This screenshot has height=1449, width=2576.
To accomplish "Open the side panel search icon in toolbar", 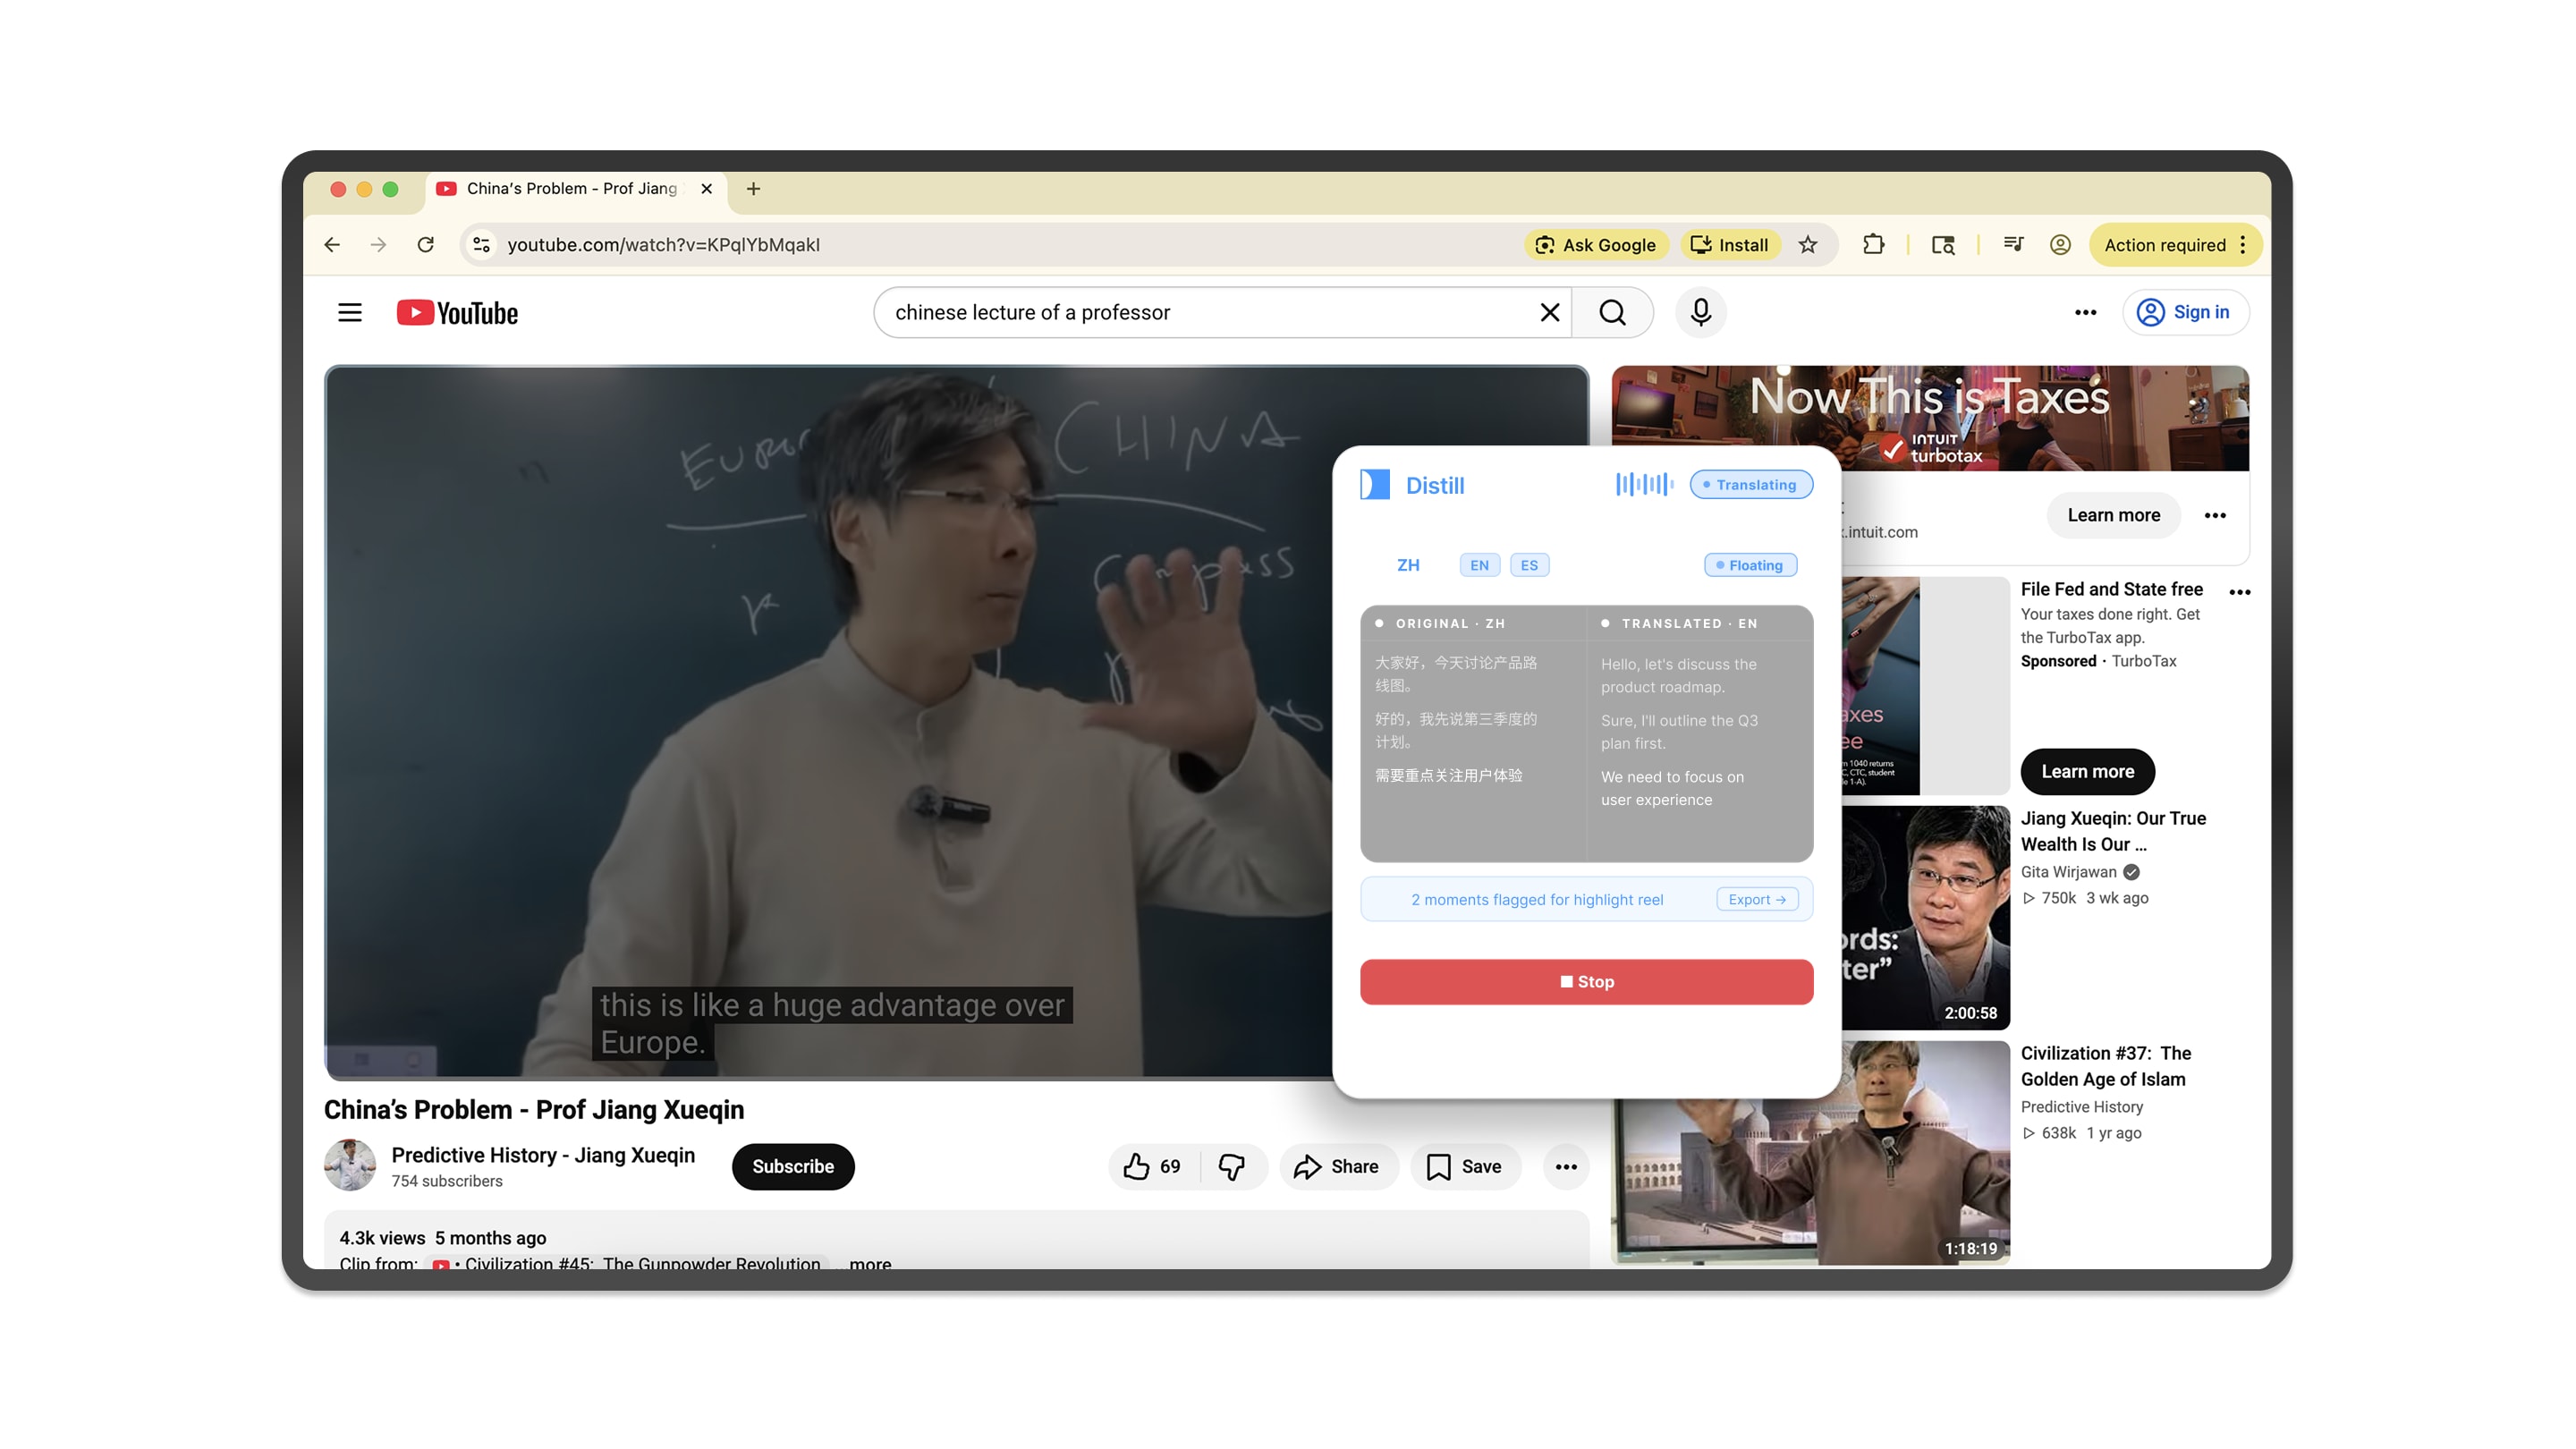I will coord(1943,245).
